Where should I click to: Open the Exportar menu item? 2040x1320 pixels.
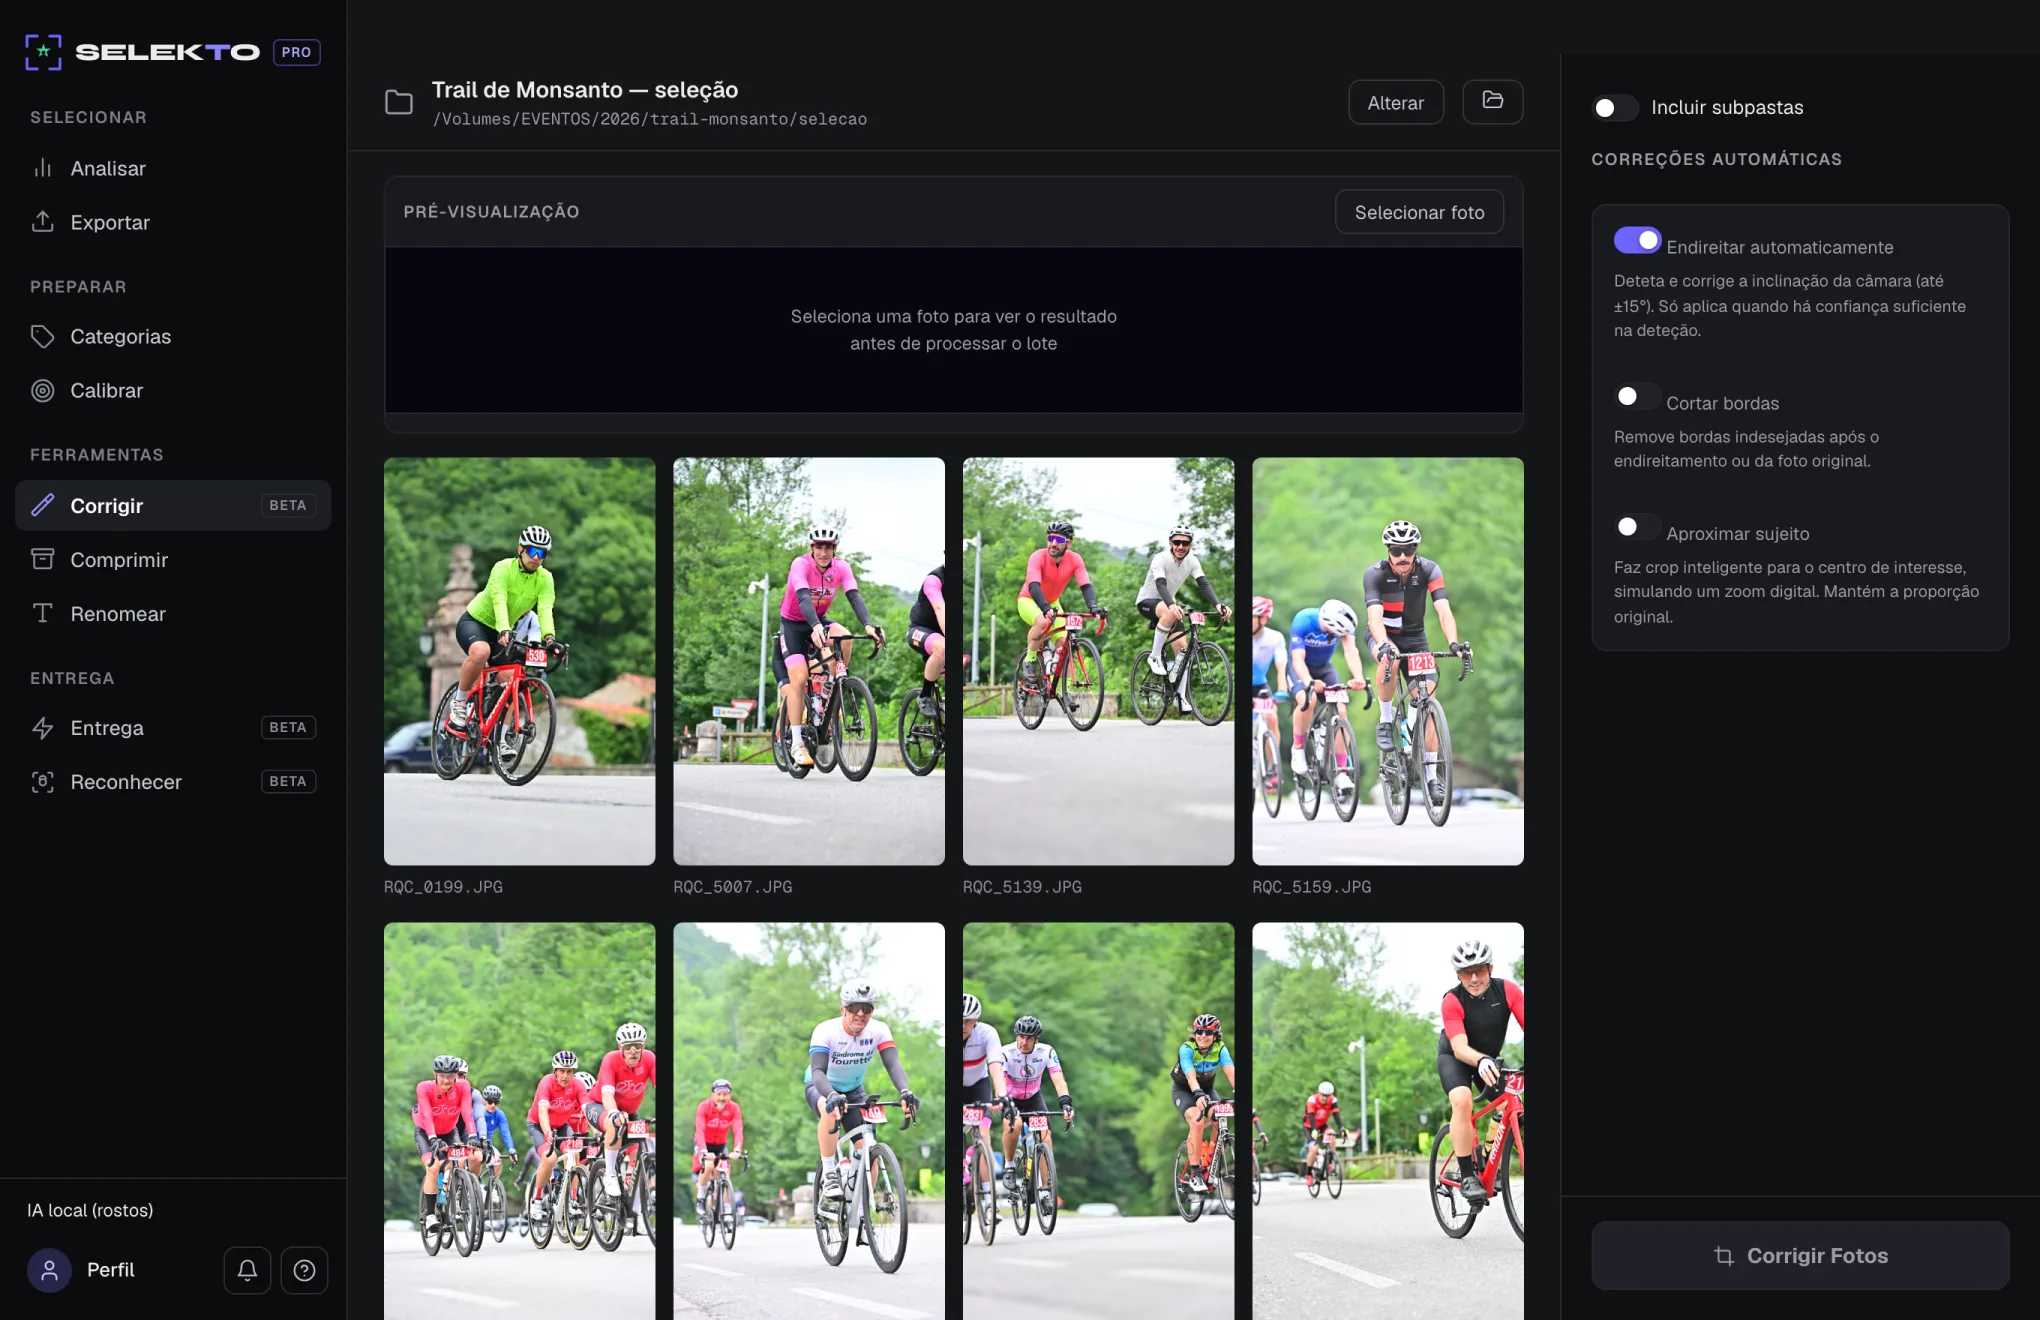pos(173,222)
